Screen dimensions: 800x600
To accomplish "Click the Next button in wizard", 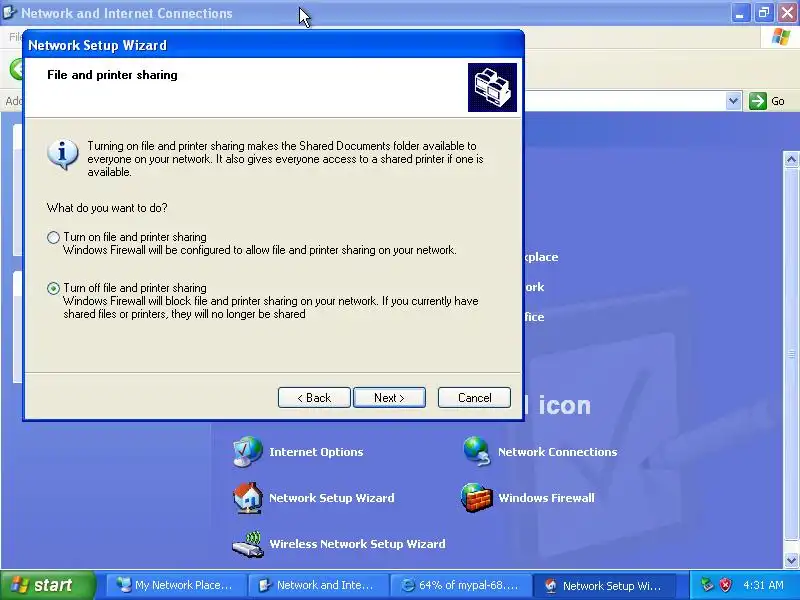I will click(x=389, y=397).
